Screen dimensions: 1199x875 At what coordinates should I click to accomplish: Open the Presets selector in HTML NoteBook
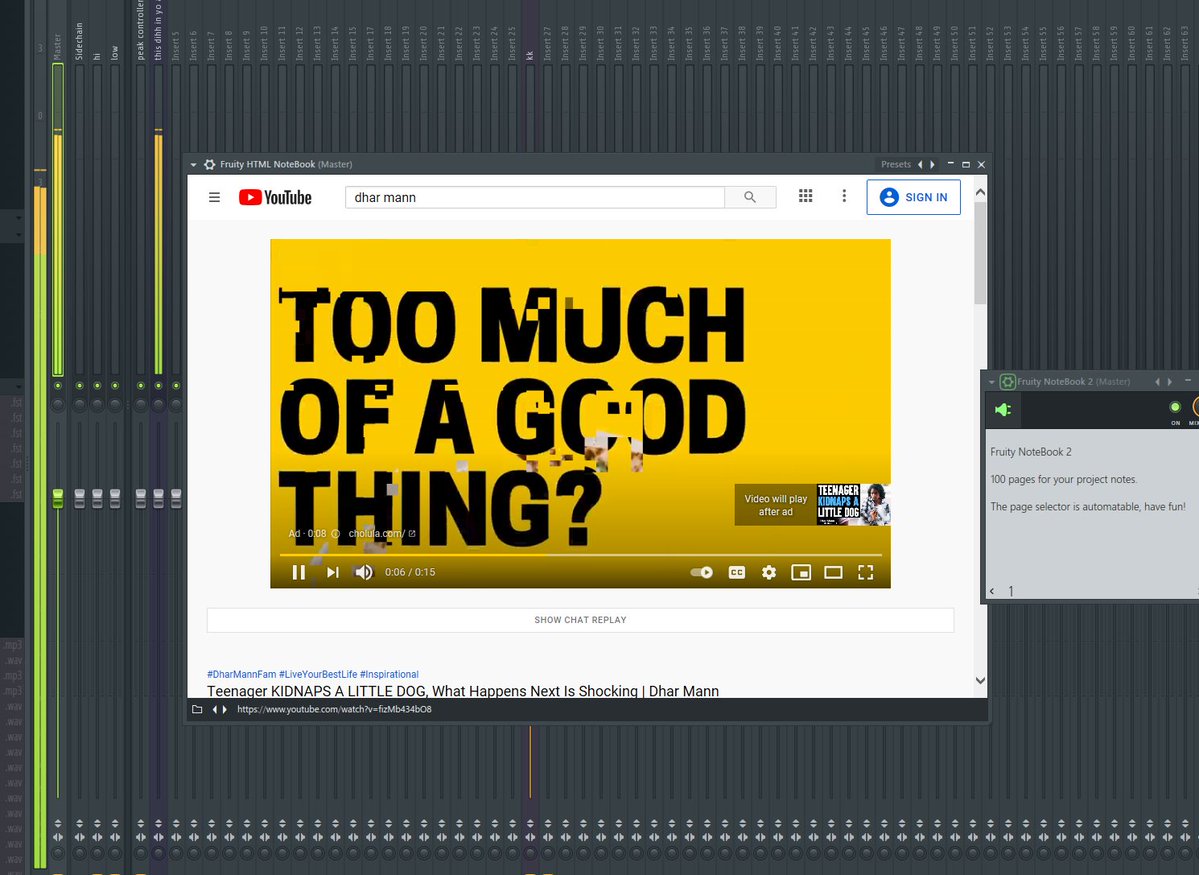895,164
